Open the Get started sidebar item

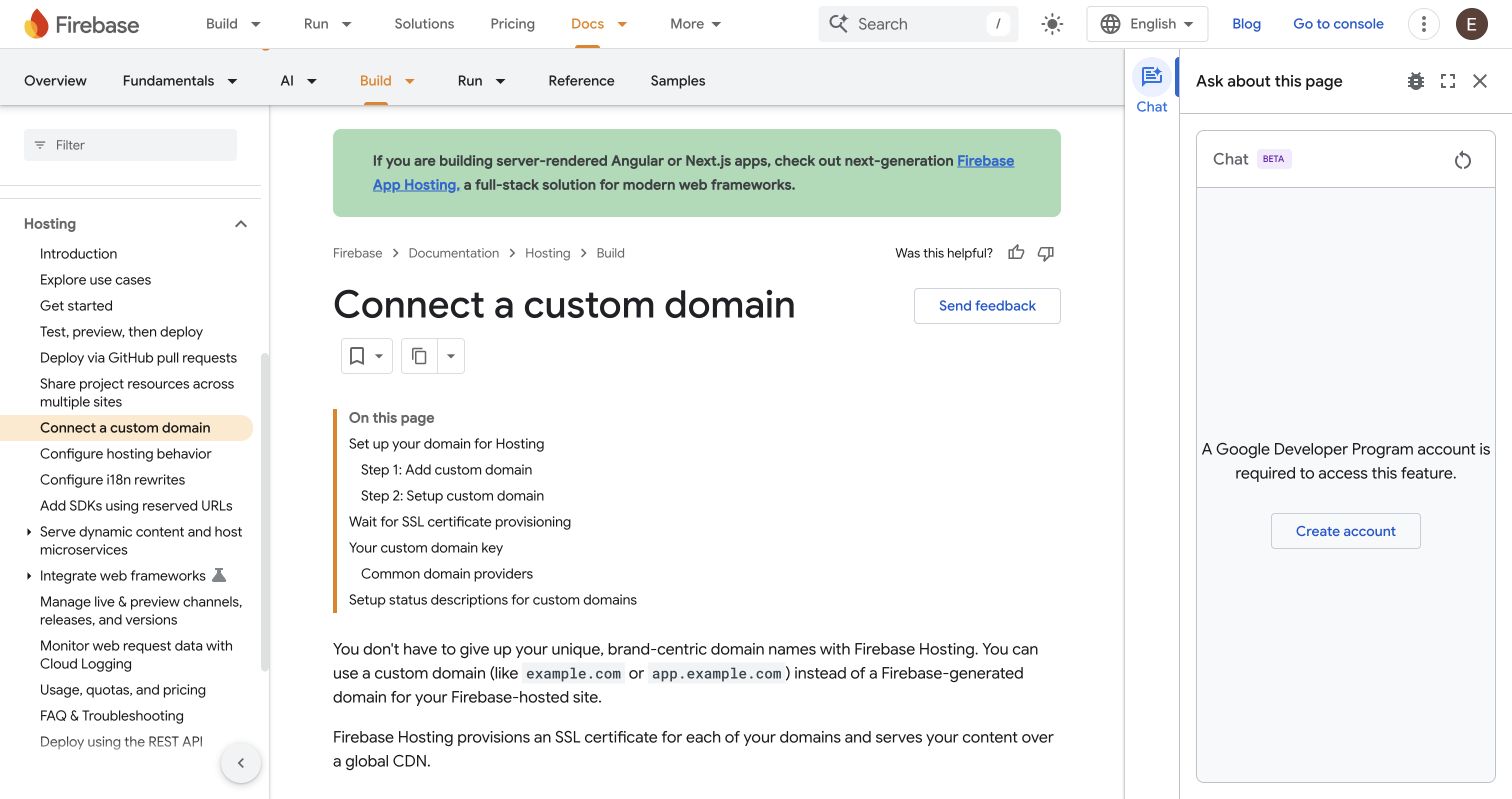pyautogui.click(x=76, y=306)
